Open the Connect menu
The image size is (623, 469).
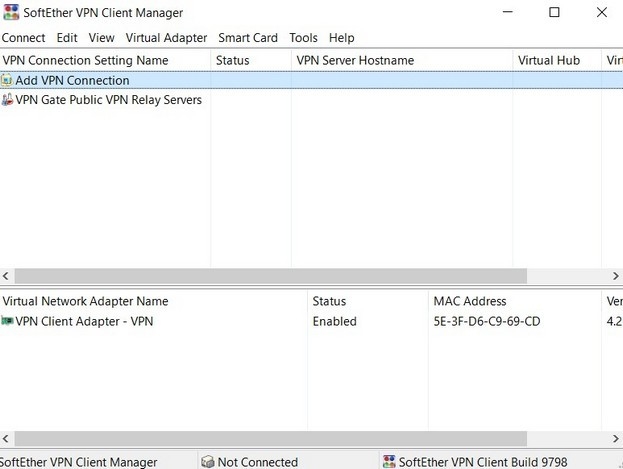click(23, 38)
